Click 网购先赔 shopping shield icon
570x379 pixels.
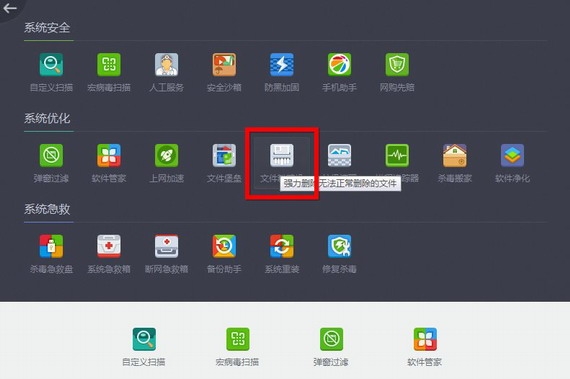tap(397, 65)
